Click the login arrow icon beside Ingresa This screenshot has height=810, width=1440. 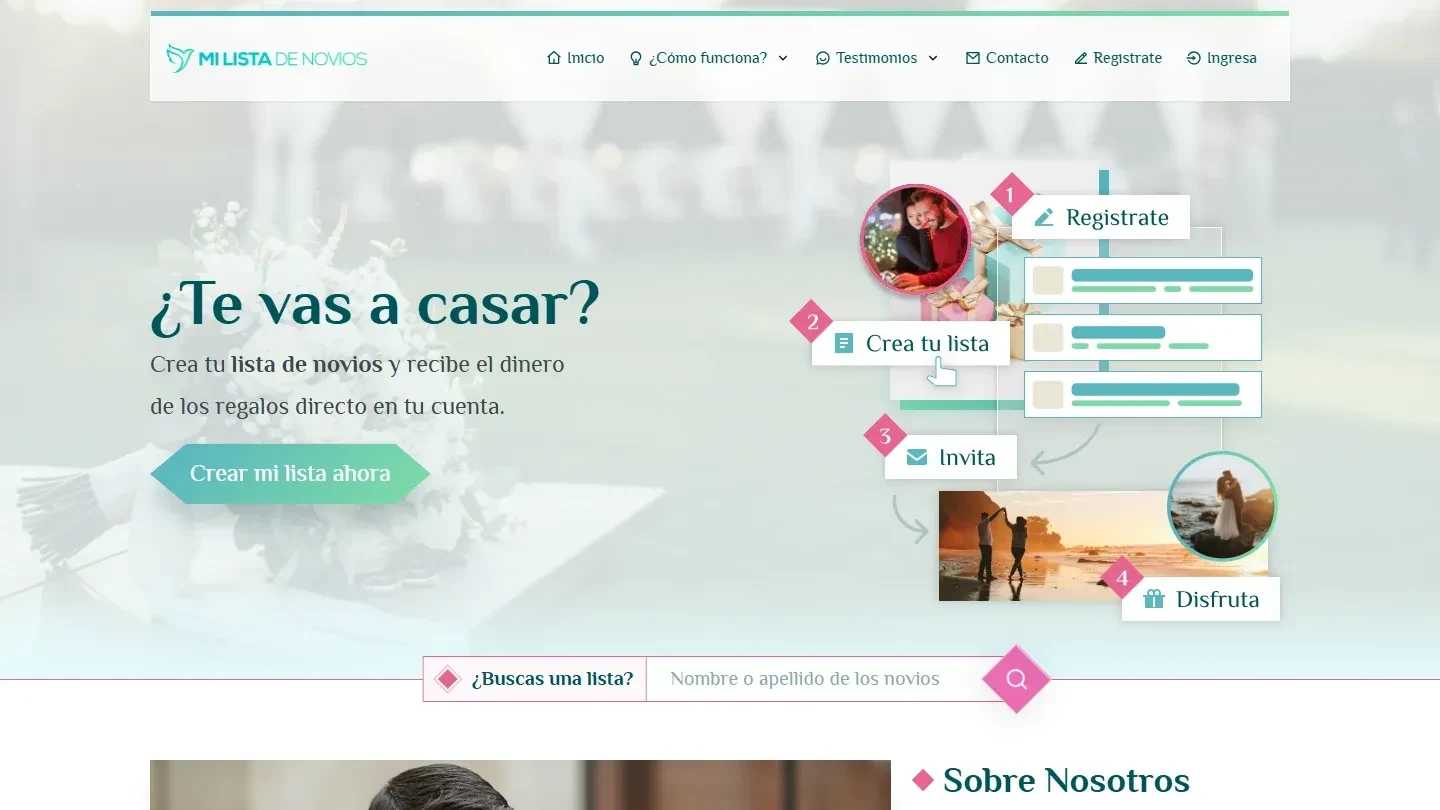coord(1193,58)
